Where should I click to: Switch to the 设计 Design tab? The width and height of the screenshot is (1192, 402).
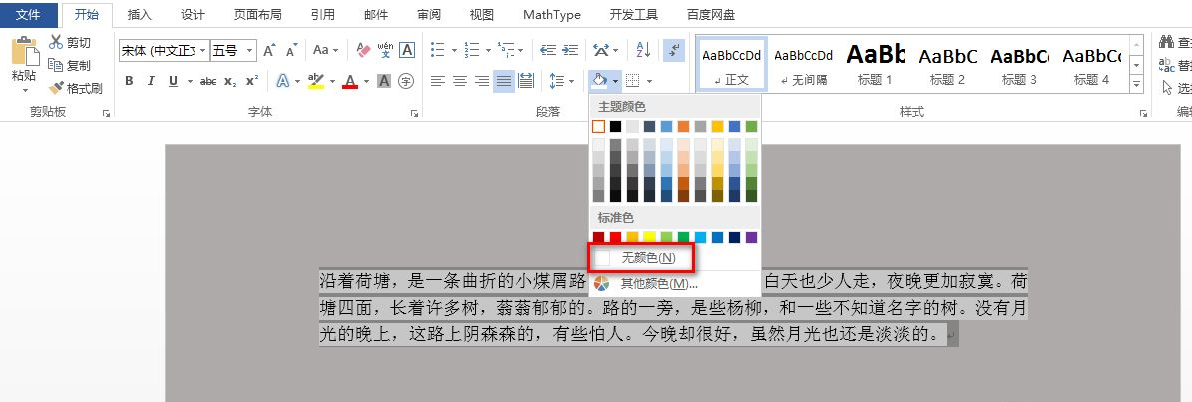click(x=193, y=14)
